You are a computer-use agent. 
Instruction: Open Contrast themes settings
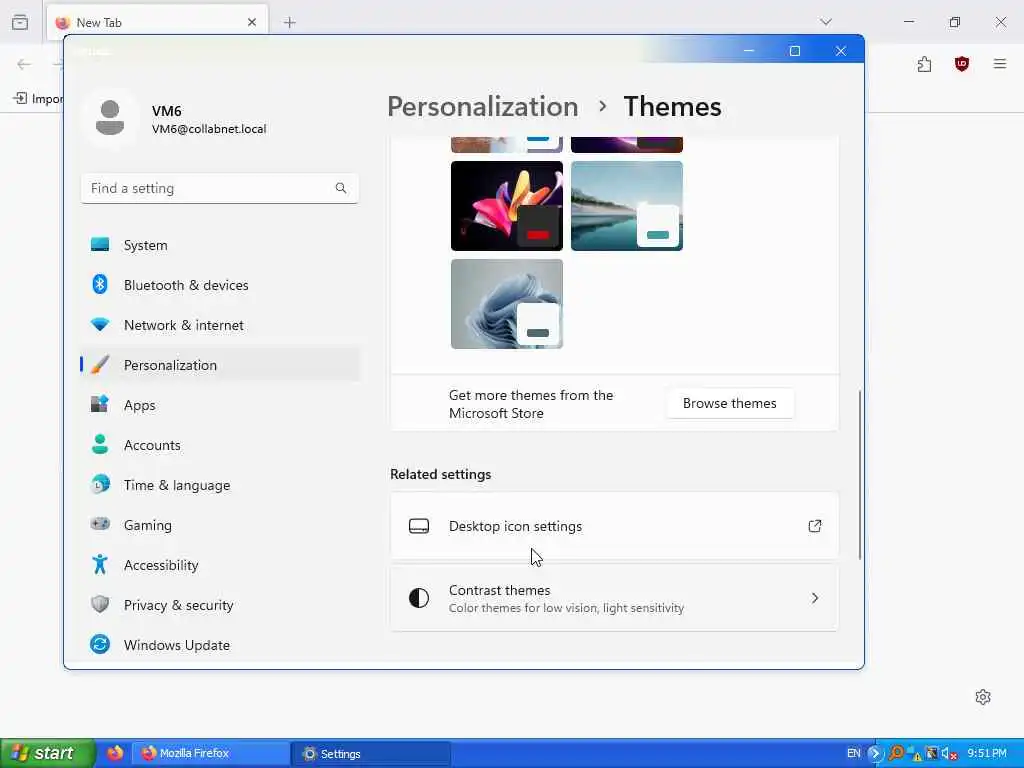(x=614, y=598)
